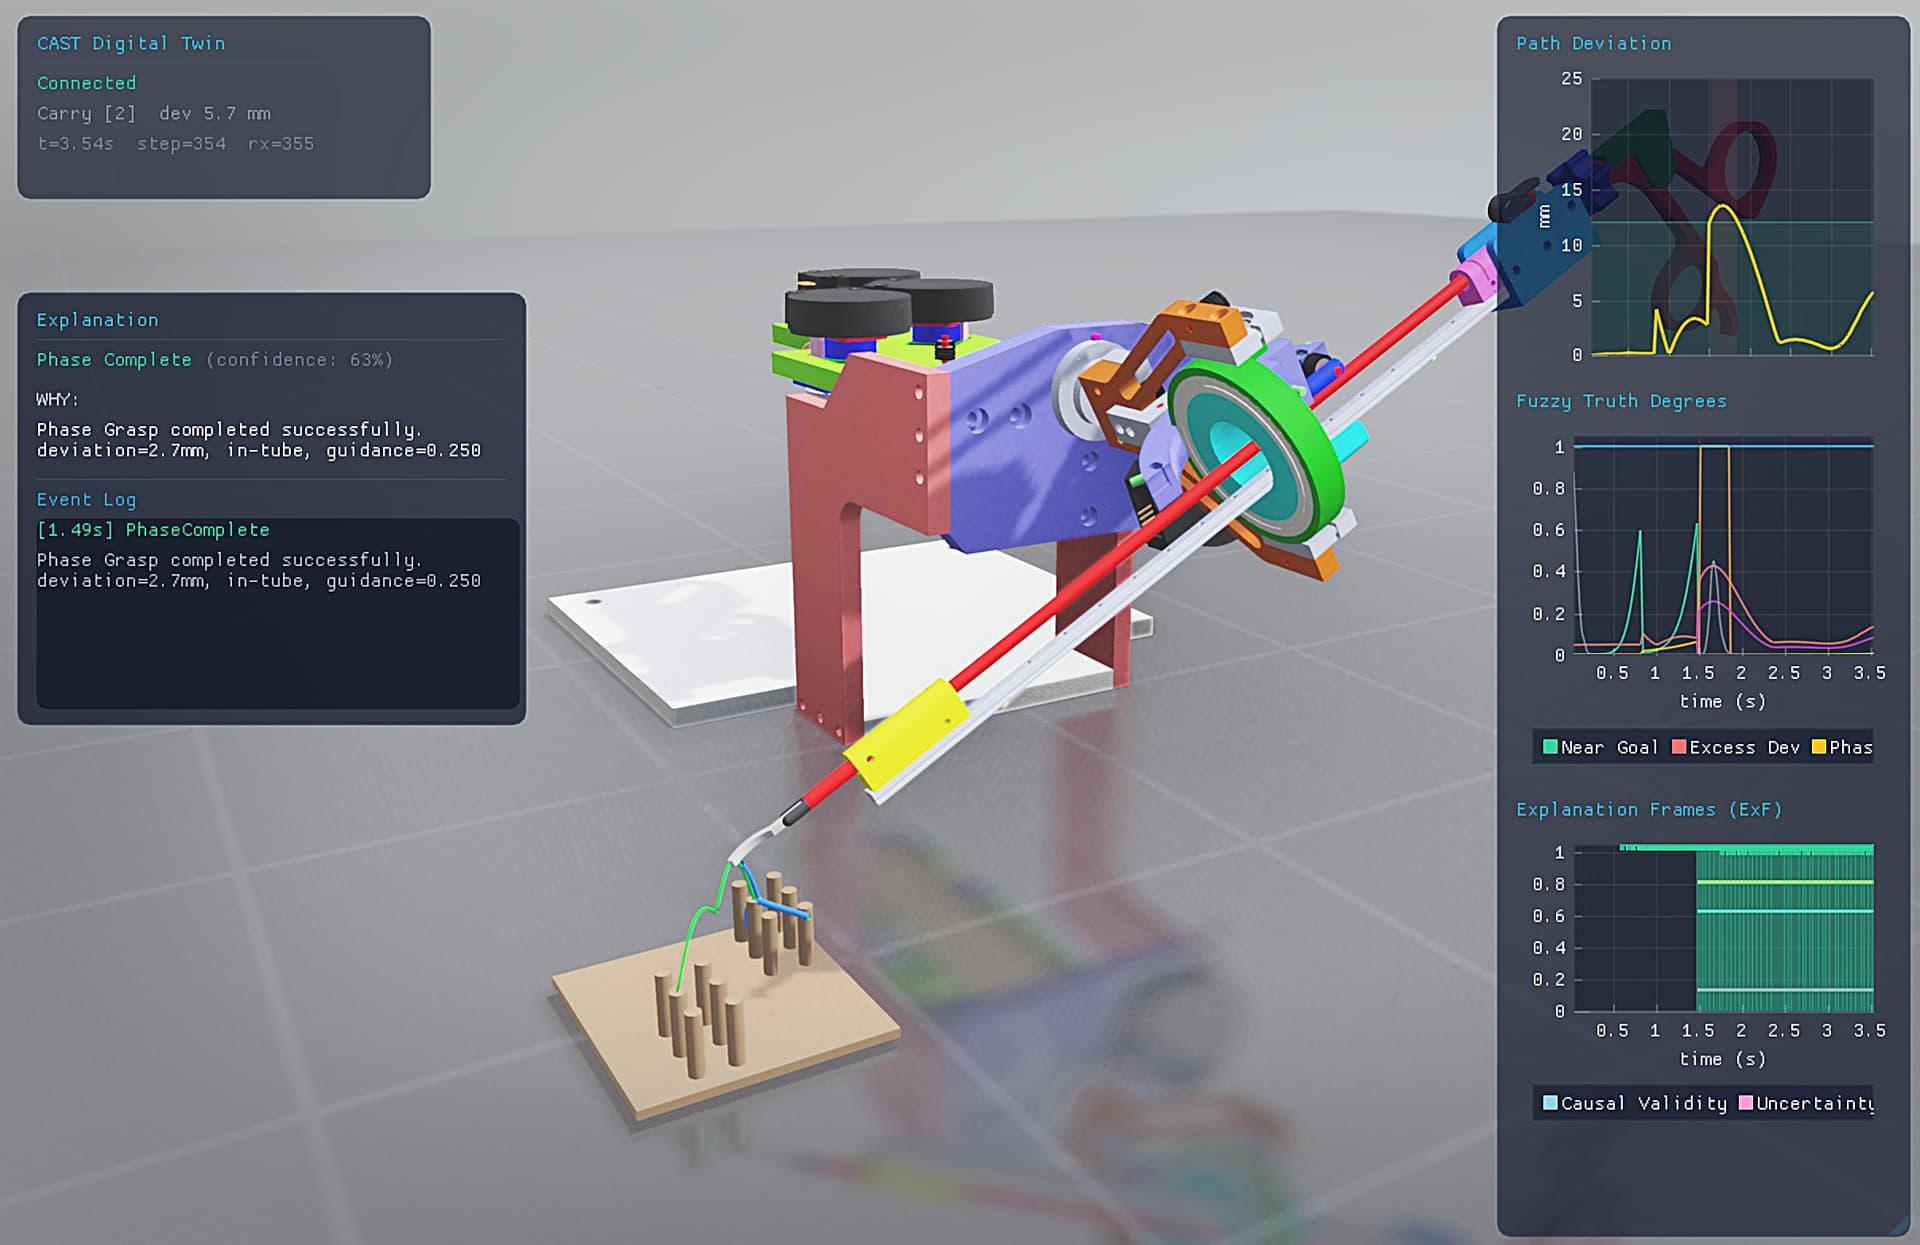The height and width of the screenshot is (1245, 1920).
Task: Select the red Excess Dev legend square
Action: [x=1677, y=747]
